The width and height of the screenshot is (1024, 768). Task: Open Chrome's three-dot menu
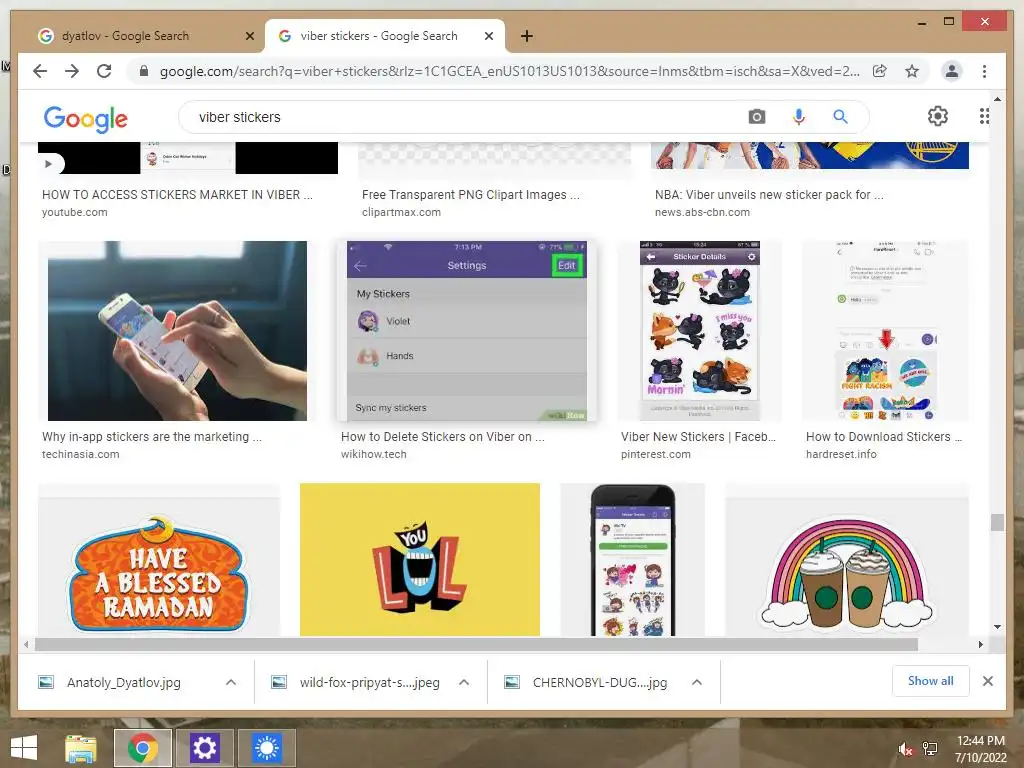(x=984, y=71)
